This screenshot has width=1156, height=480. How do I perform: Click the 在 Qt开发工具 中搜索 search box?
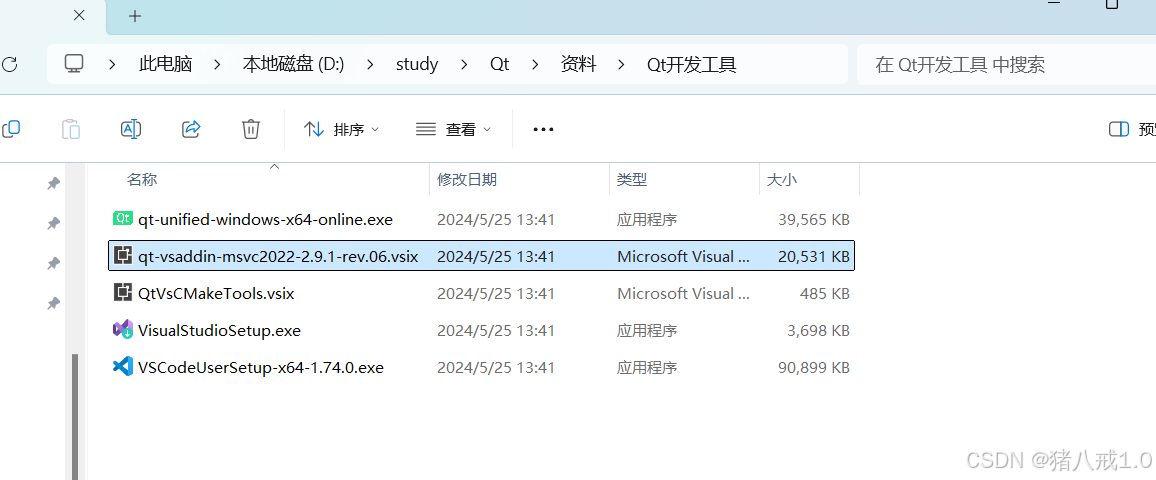tap(1006, 65)
